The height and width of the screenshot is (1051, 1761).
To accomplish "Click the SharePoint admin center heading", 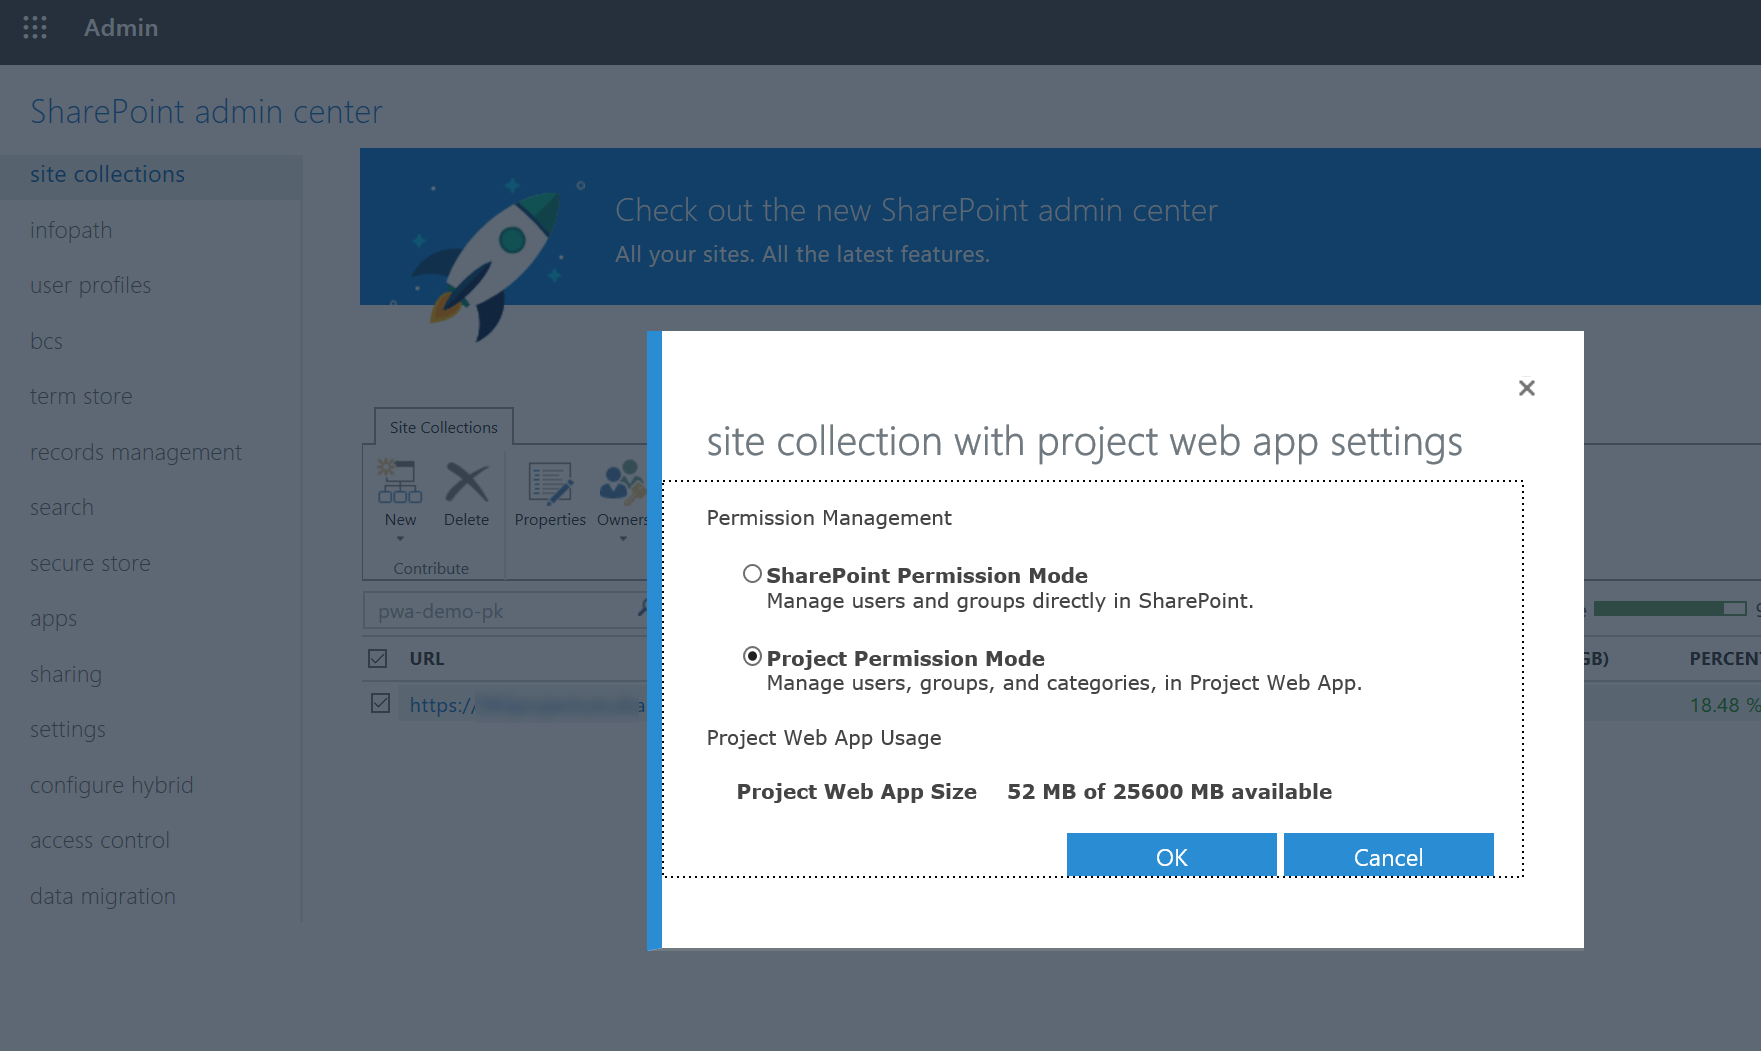I will pyautogui.click(x=206, y=112).
